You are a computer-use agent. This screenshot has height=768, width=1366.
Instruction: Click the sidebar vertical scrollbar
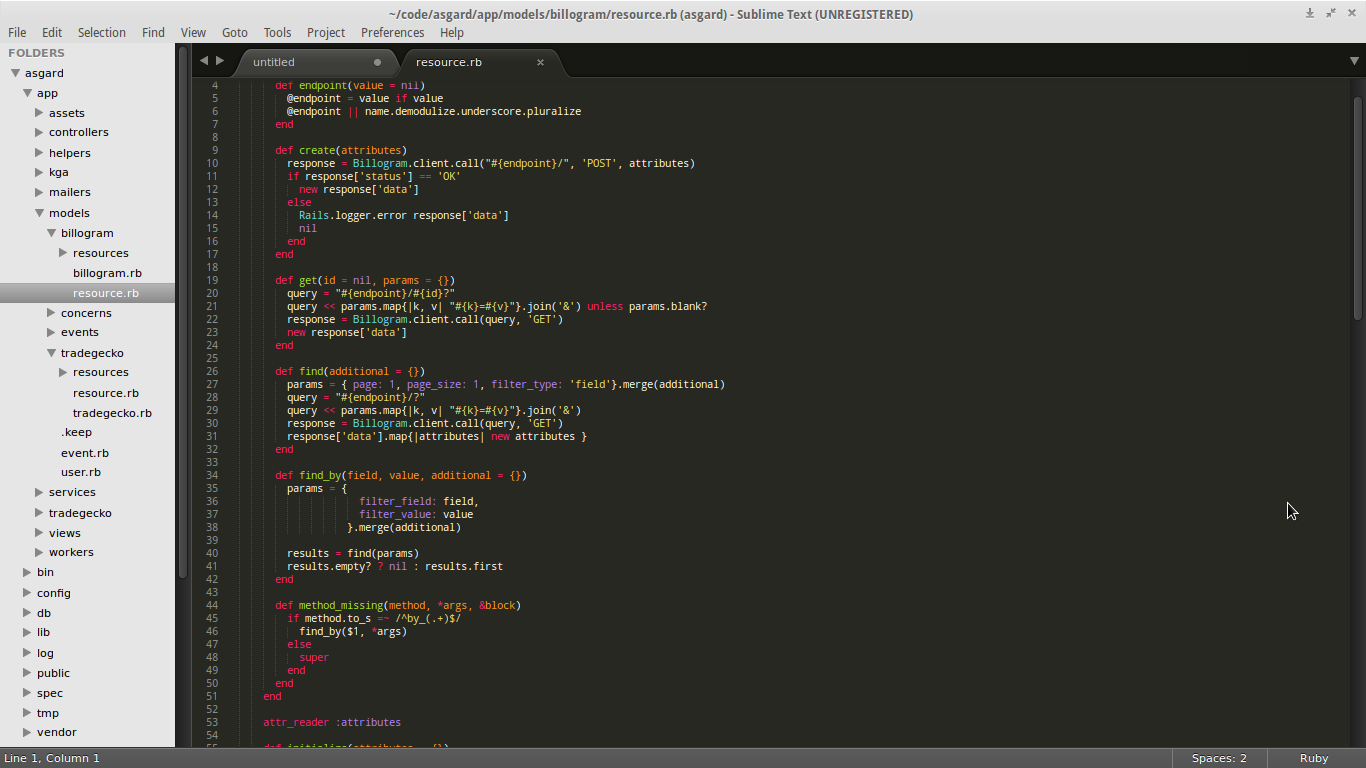pos(182,310)
